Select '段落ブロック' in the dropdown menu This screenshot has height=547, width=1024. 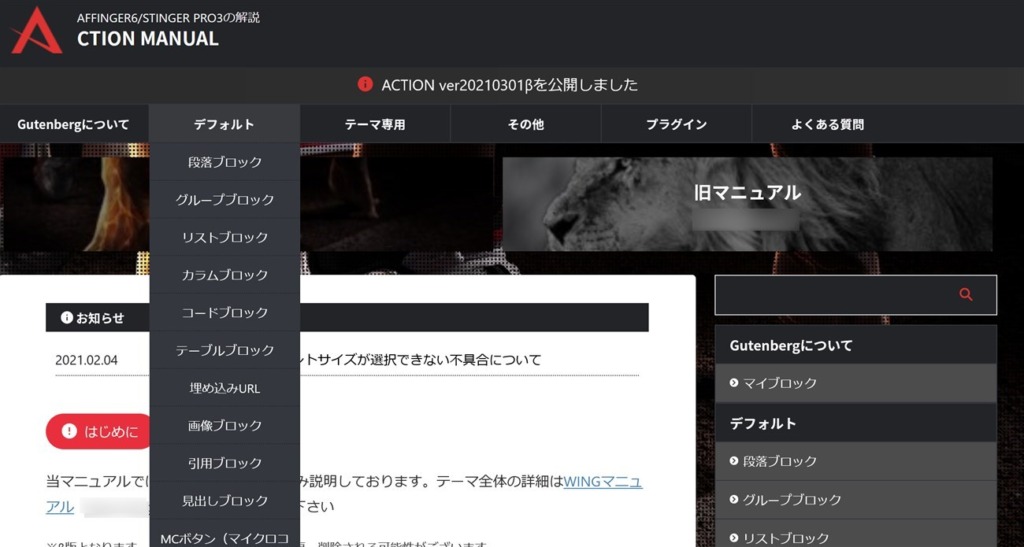click(x=225, y=162)
